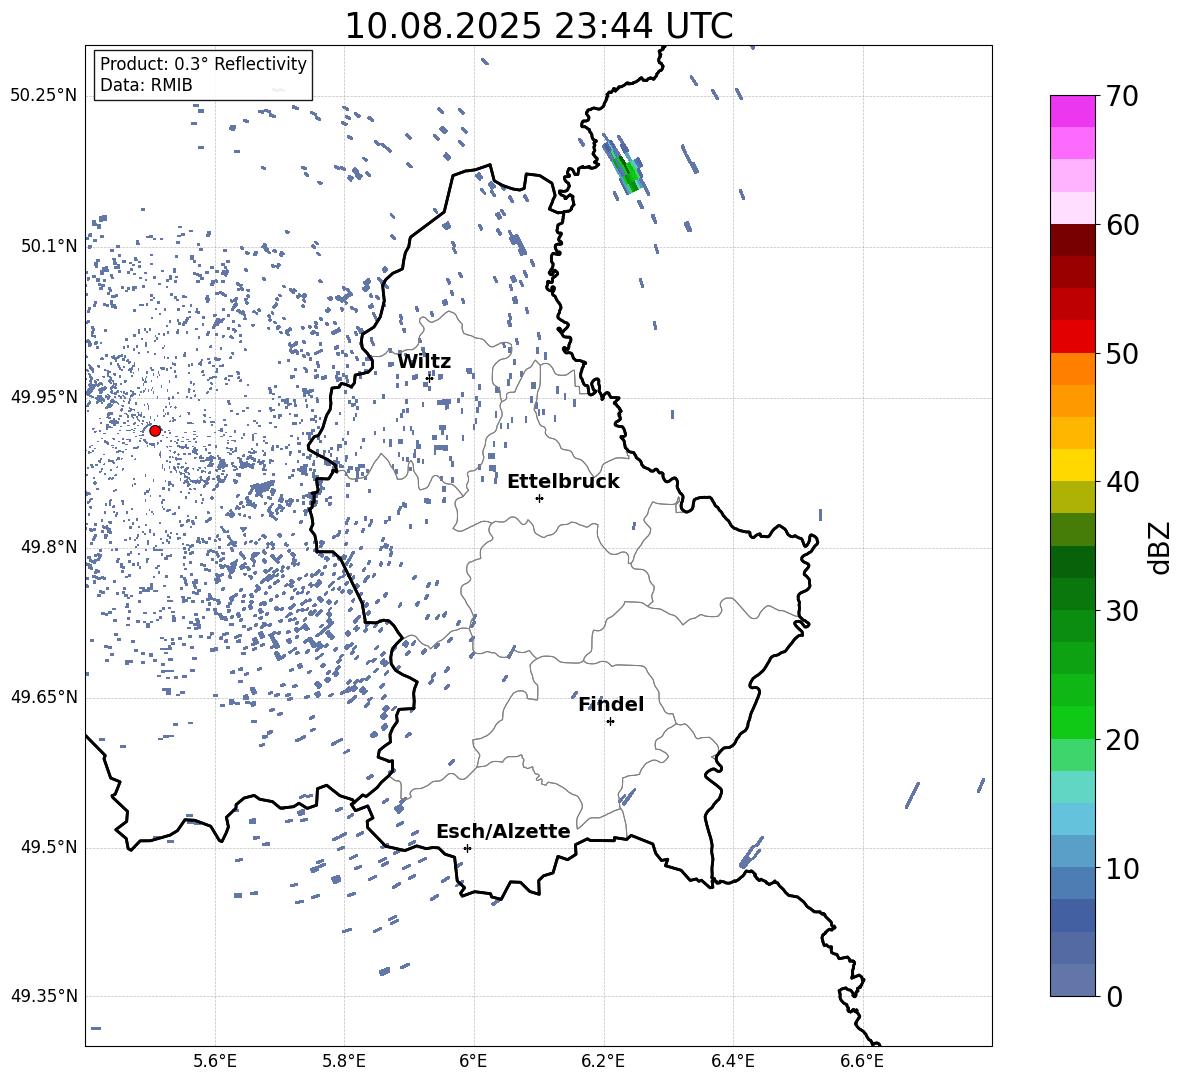
Task: Click the Product: 0.3° Reflectivity label
Action: (x=203, y=64)
